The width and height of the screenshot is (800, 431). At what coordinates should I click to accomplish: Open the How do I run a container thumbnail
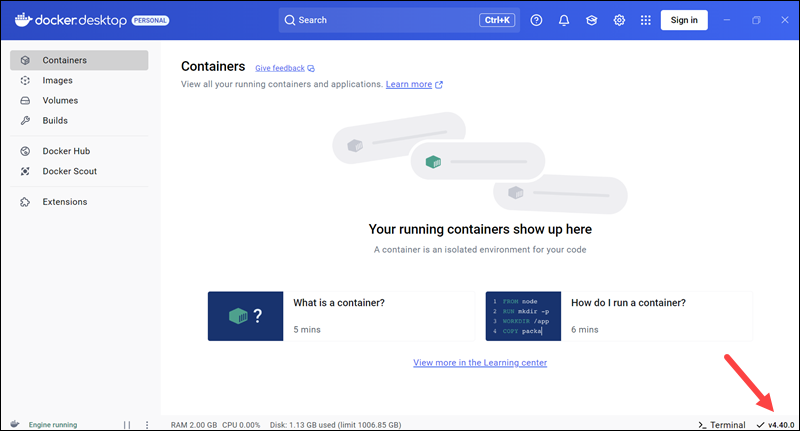click(x=523, y=316)
